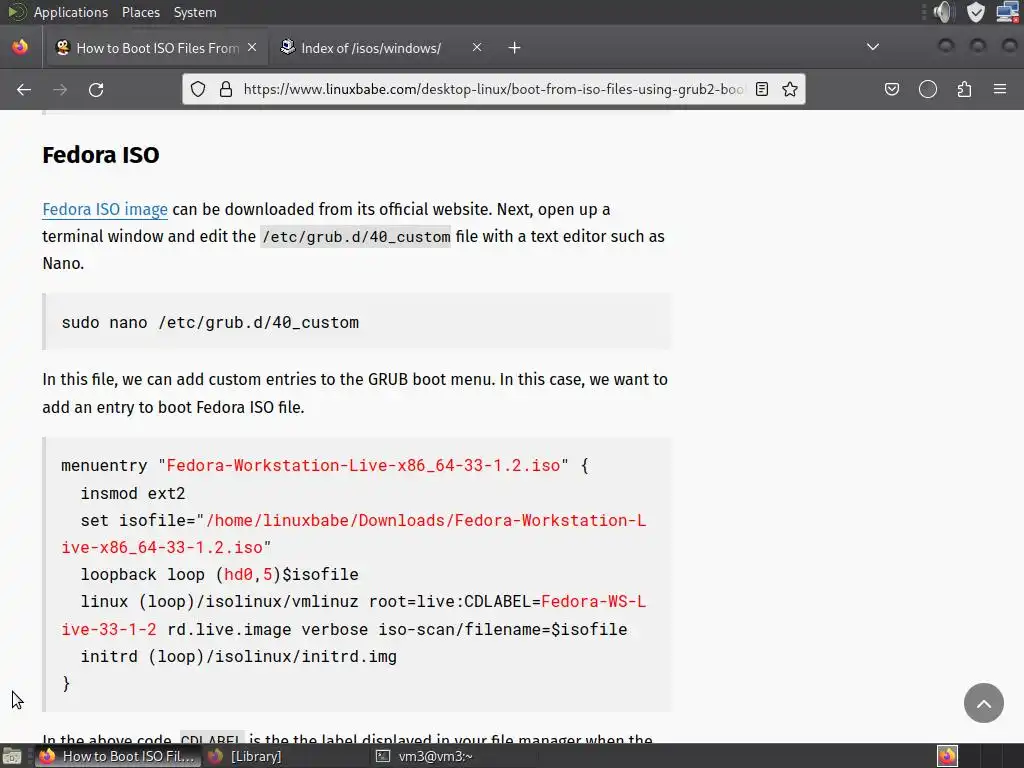Click the security shield tray icon

point(976,12)
